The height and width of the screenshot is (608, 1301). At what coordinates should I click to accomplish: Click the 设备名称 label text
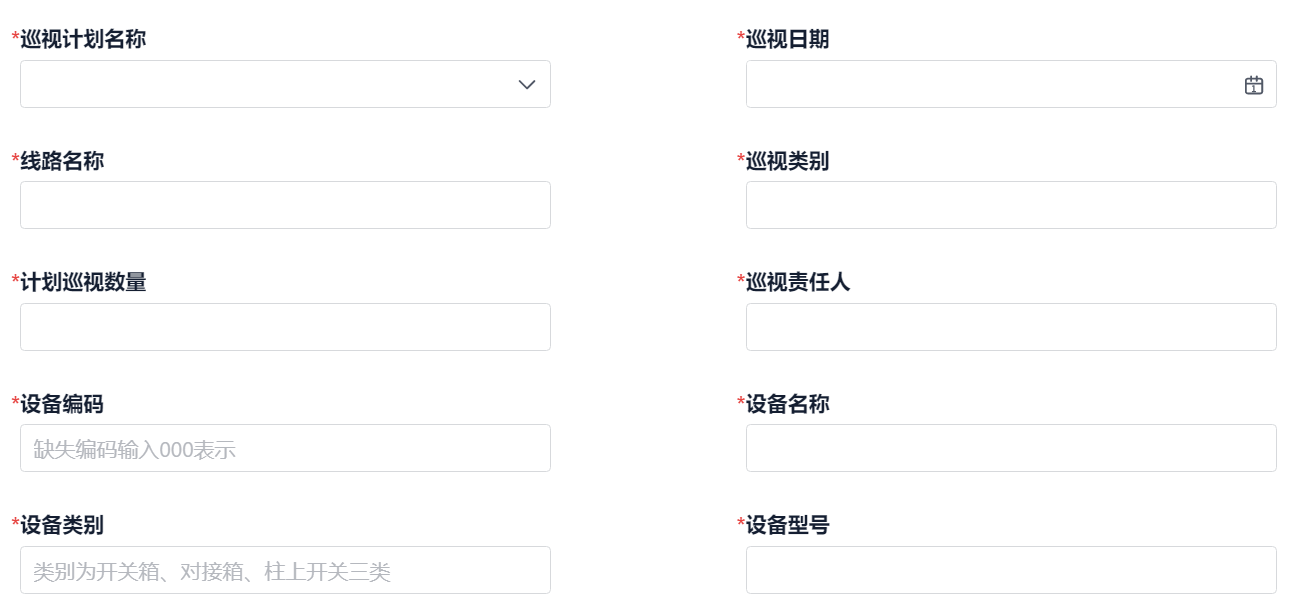(788, 404)
